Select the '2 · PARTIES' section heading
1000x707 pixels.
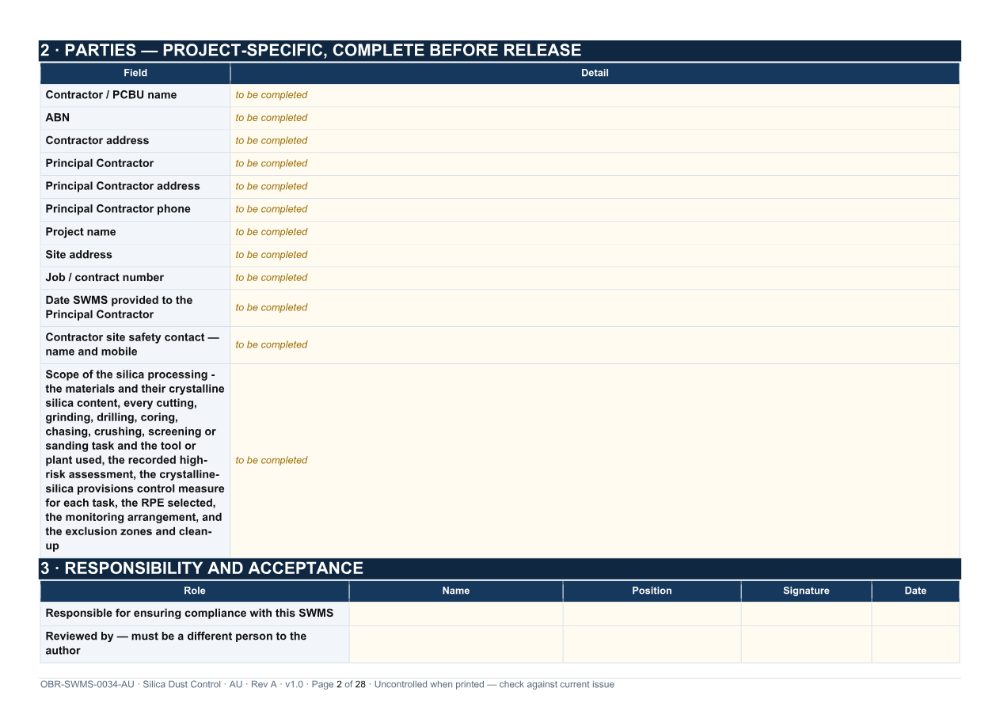click(x=500, y=50)
